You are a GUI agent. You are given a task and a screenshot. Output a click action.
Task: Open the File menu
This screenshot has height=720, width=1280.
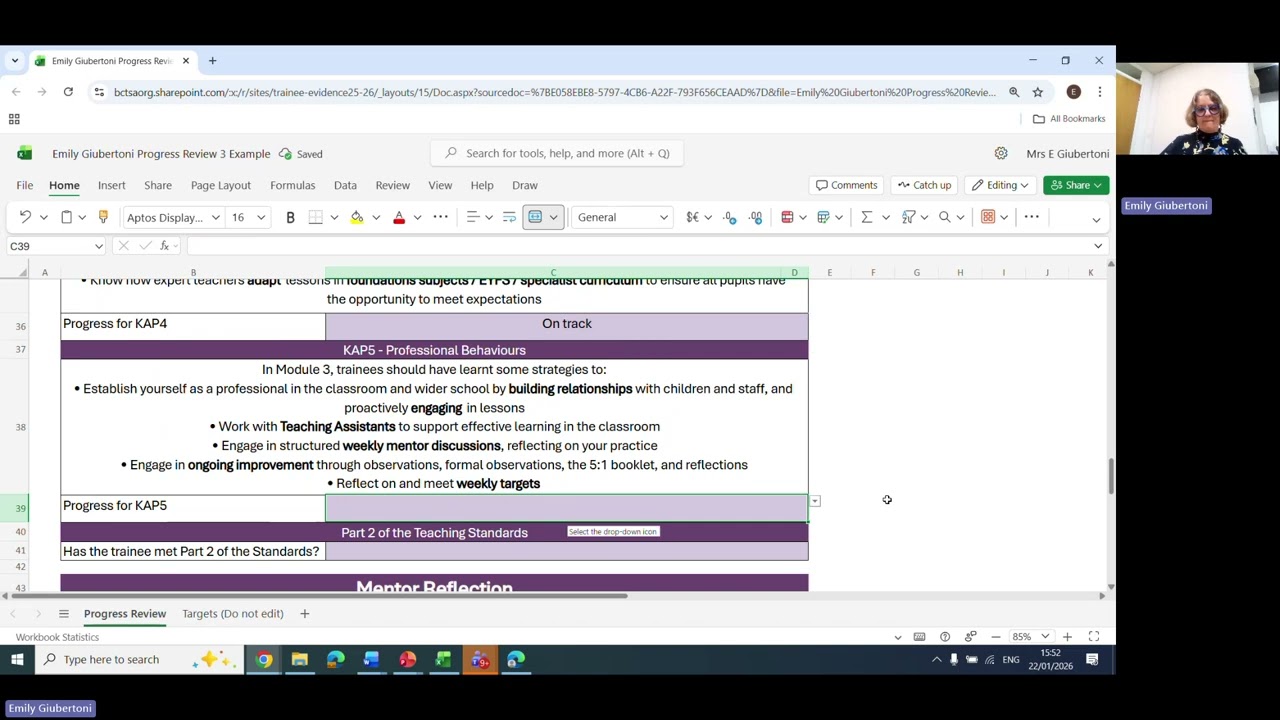click(24, 185)
